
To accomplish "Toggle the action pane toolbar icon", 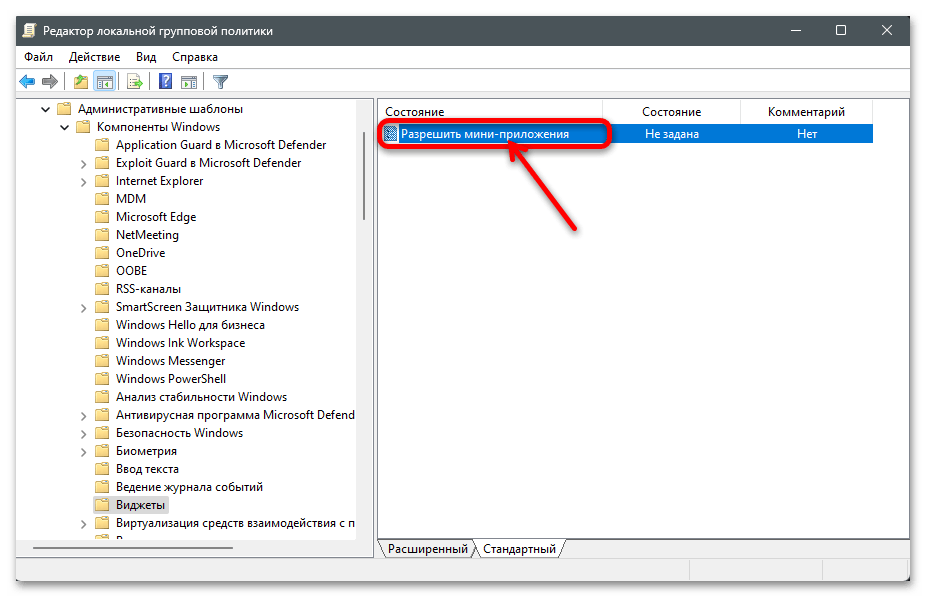I will (189, 81).
